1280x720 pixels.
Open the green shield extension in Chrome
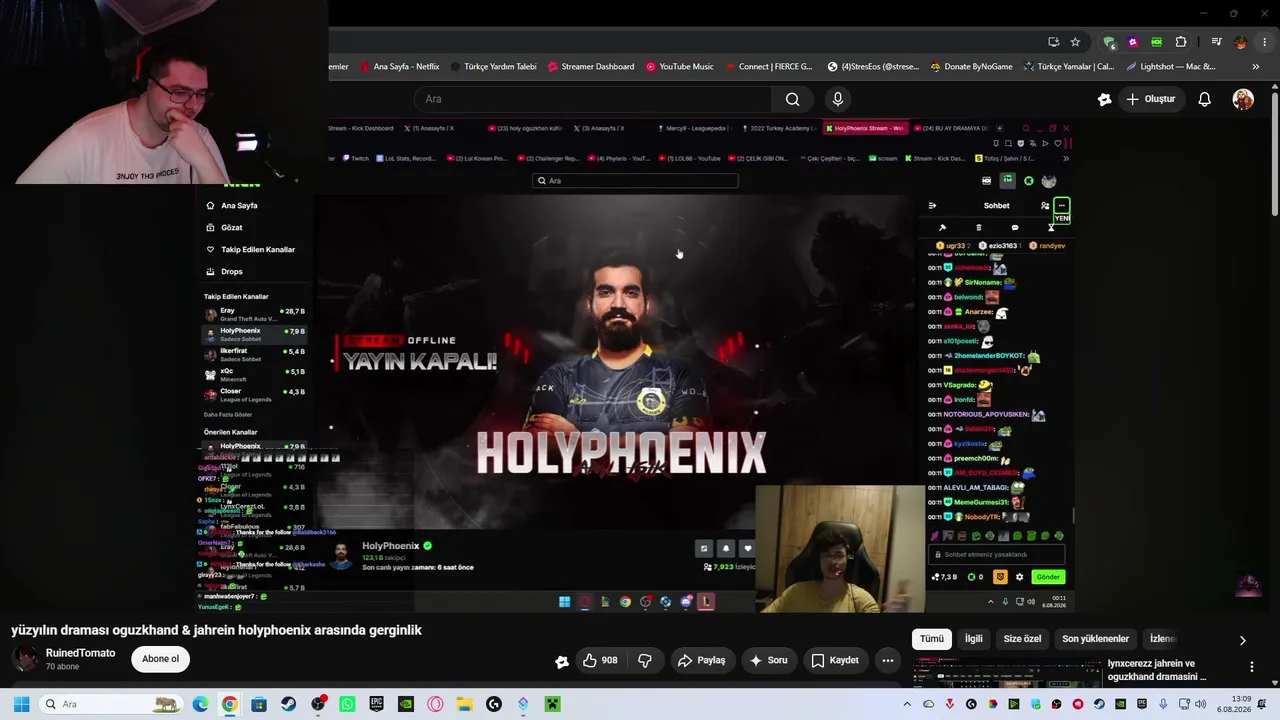pos(1109,42)
